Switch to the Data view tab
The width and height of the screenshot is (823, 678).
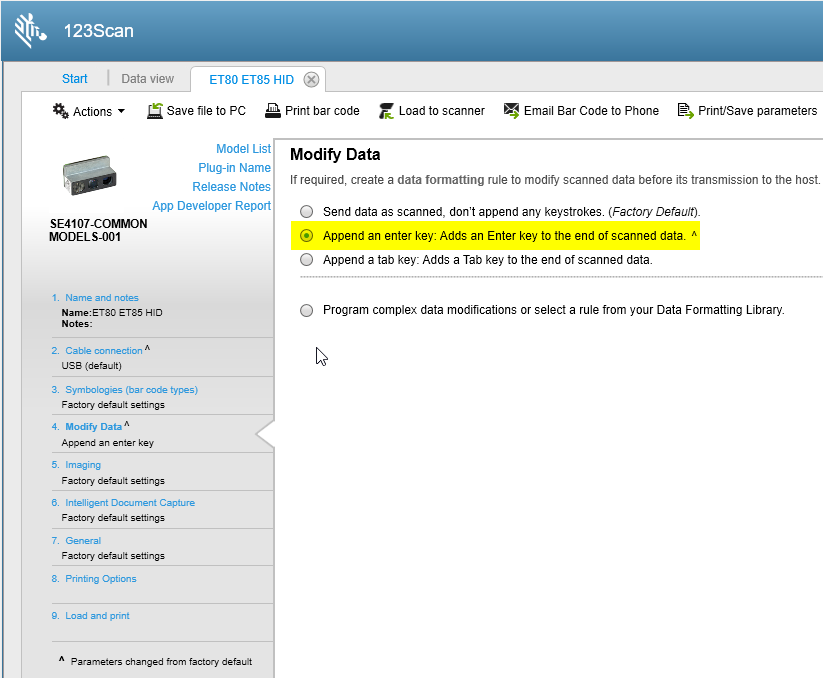(147, 79)
